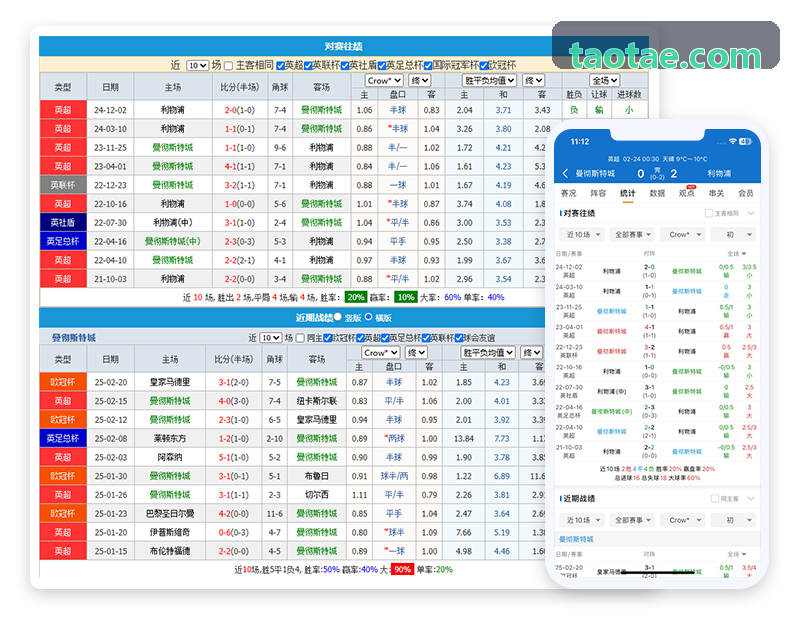800x625 pixels.
Task: Click the navy 英社盾 tag for 22-07-30
Action: (63, 222)
